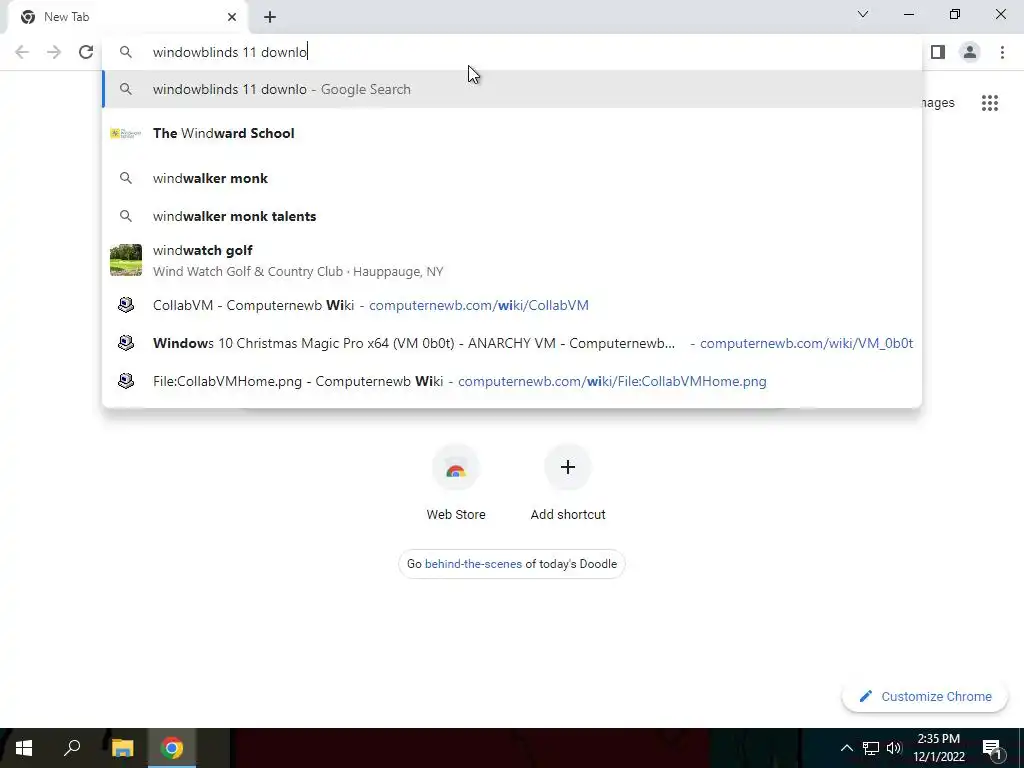Select the windwatch golf suggestion
The height and width of the screenshot is (768, 1024).
click(x=512, y=261)
